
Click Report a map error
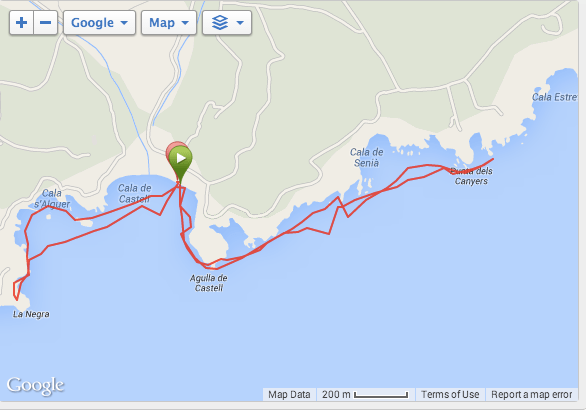(531, 395)
